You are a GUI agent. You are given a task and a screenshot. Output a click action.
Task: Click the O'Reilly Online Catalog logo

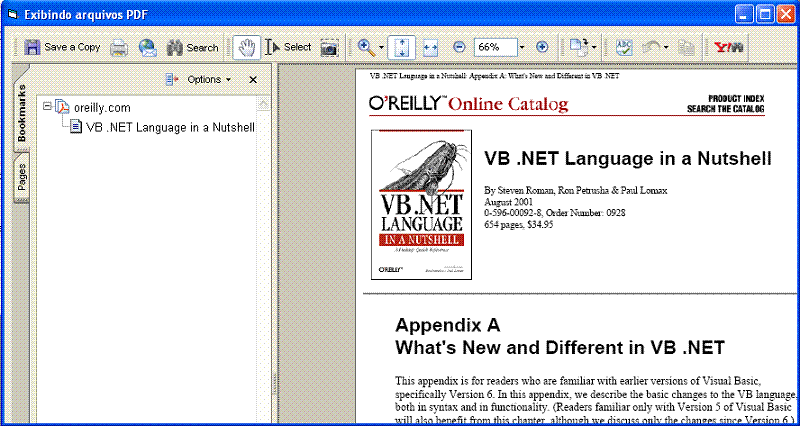coord(468,104)
